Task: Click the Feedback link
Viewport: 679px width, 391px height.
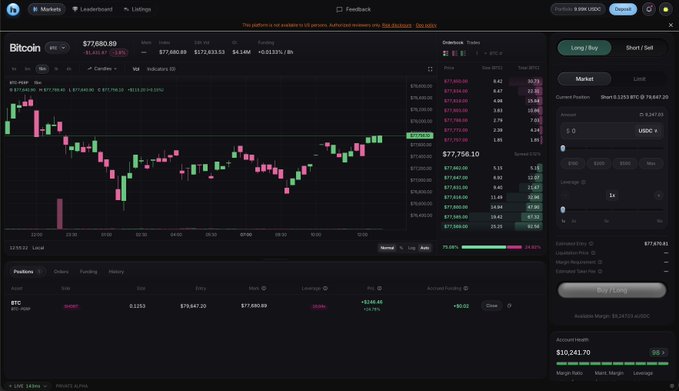Action: click(353, 9)
